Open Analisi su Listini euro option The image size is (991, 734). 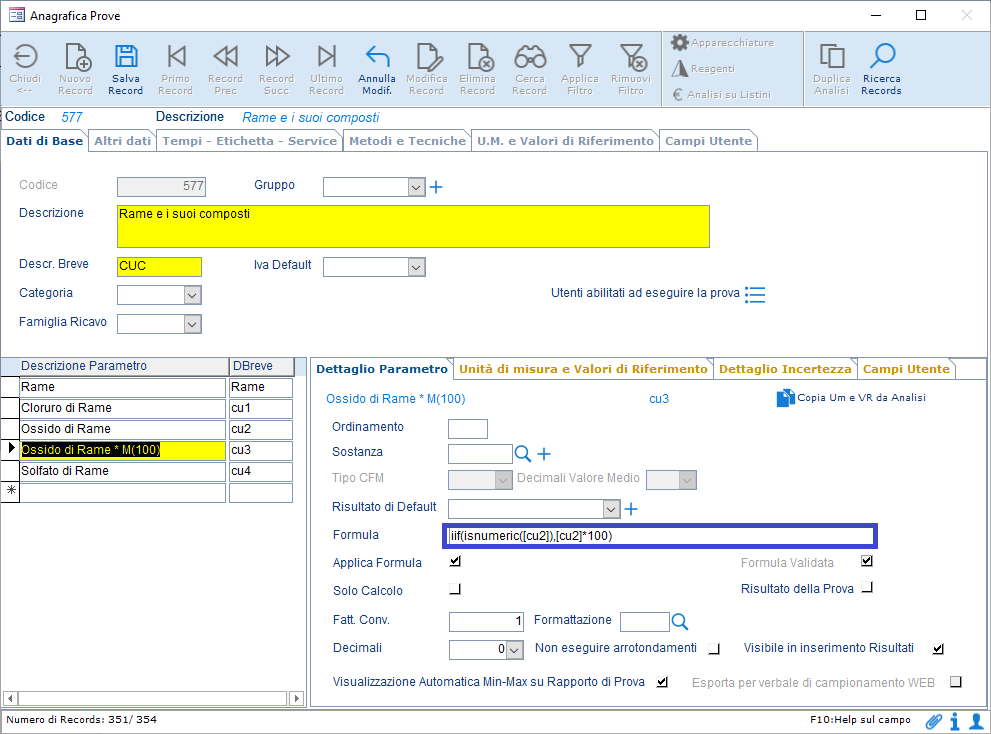pos(721,94)
